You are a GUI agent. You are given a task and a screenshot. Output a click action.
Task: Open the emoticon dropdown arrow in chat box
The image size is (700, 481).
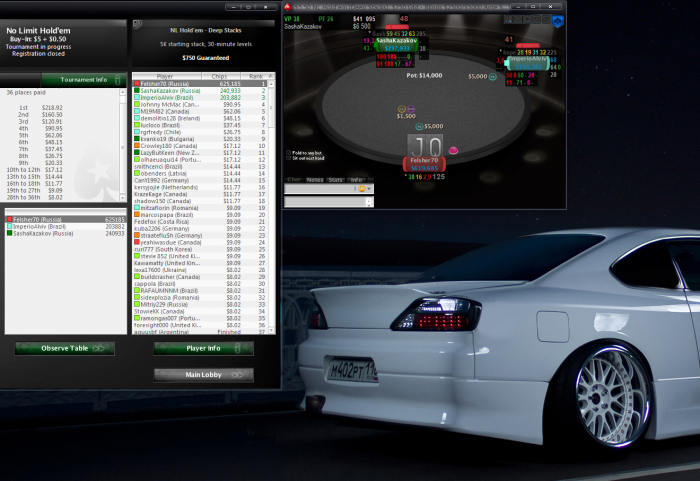(369, 189)
